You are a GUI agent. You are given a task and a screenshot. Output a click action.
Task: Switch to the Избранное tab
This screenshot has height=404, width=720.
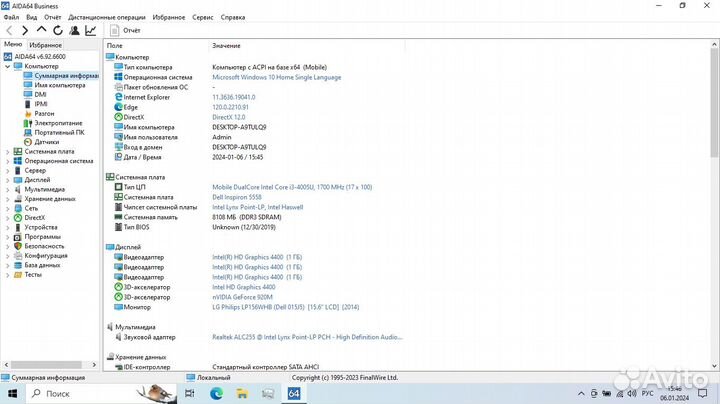coord(45,45)
